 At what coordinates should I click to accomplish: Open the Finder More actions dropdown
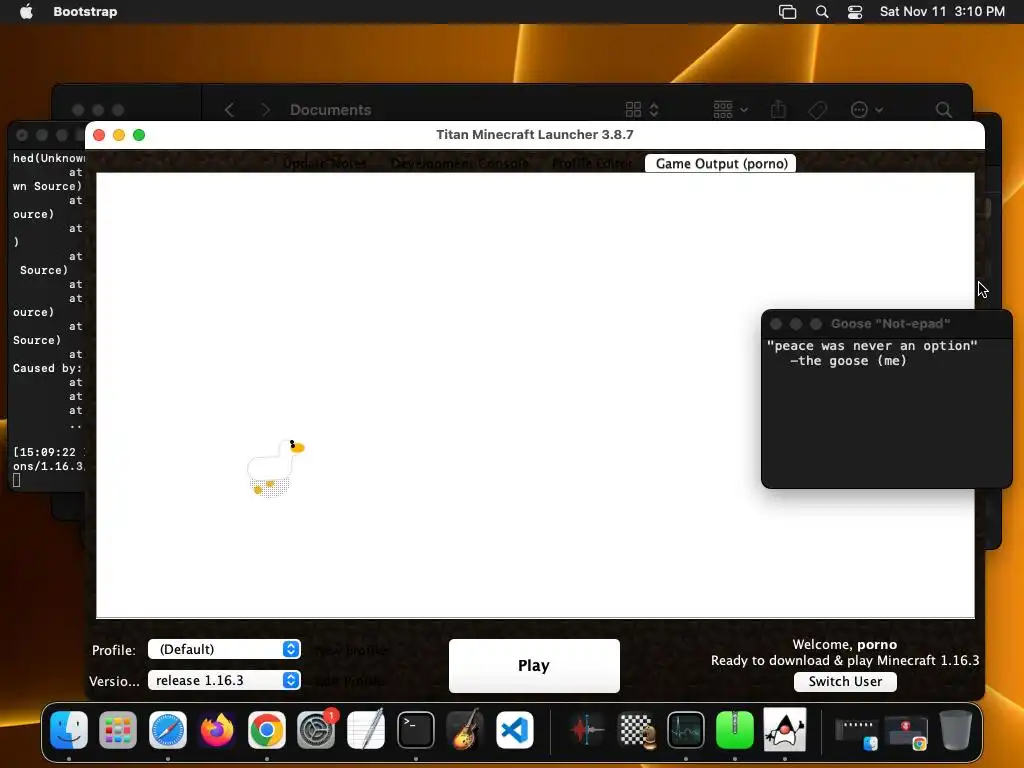point(867,110)
